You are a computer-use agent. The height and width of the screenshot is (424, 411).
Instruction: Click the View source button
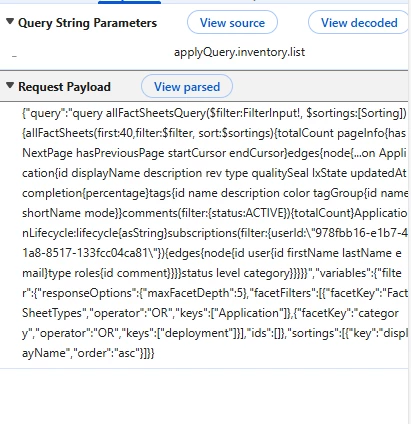pyautogui.click(x=232, y=22)
